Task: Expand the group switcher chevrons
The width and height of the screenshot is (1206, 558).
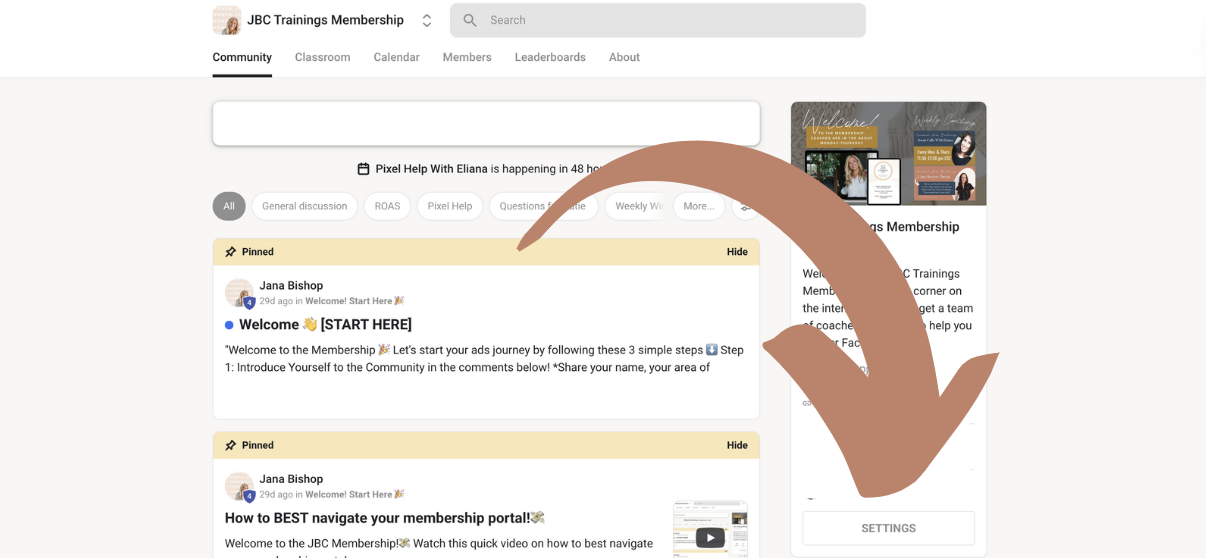Action: point(427,20)
